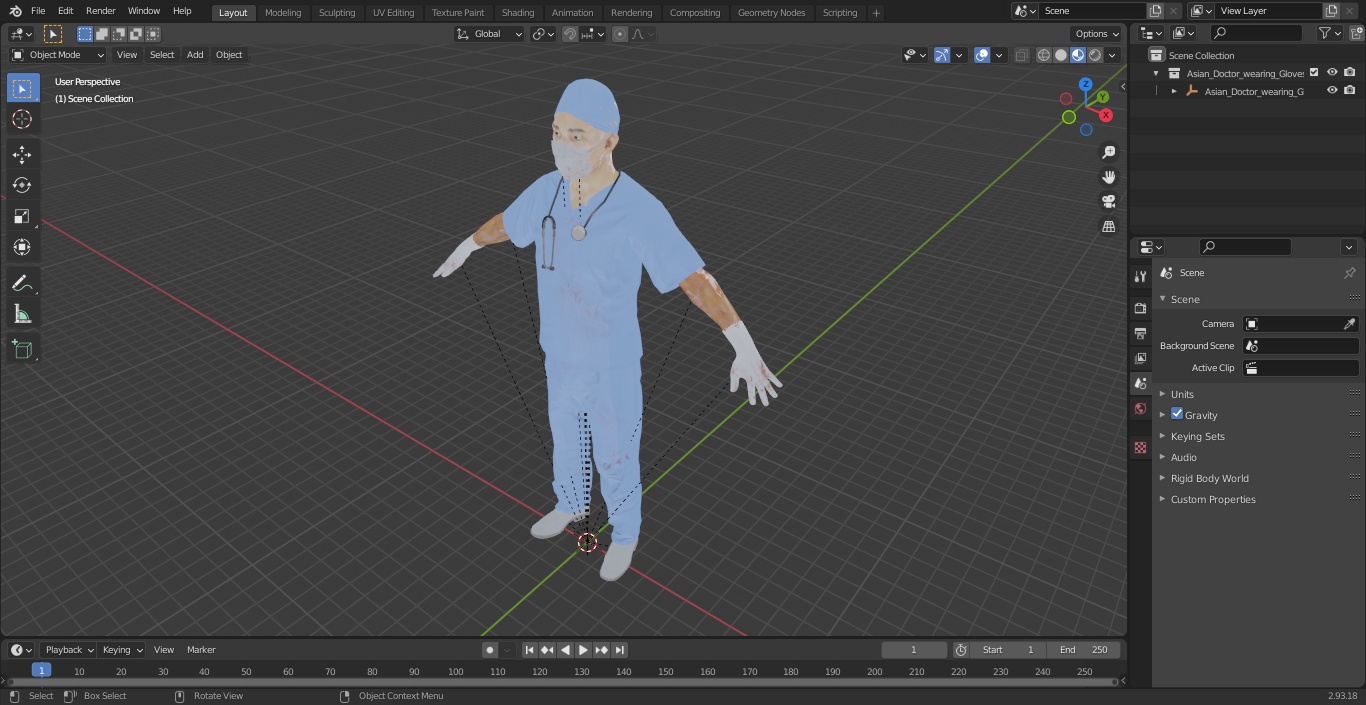This screenshot has height=705, width=1366.
Task: Open the File menu
Action: [38, 11]
